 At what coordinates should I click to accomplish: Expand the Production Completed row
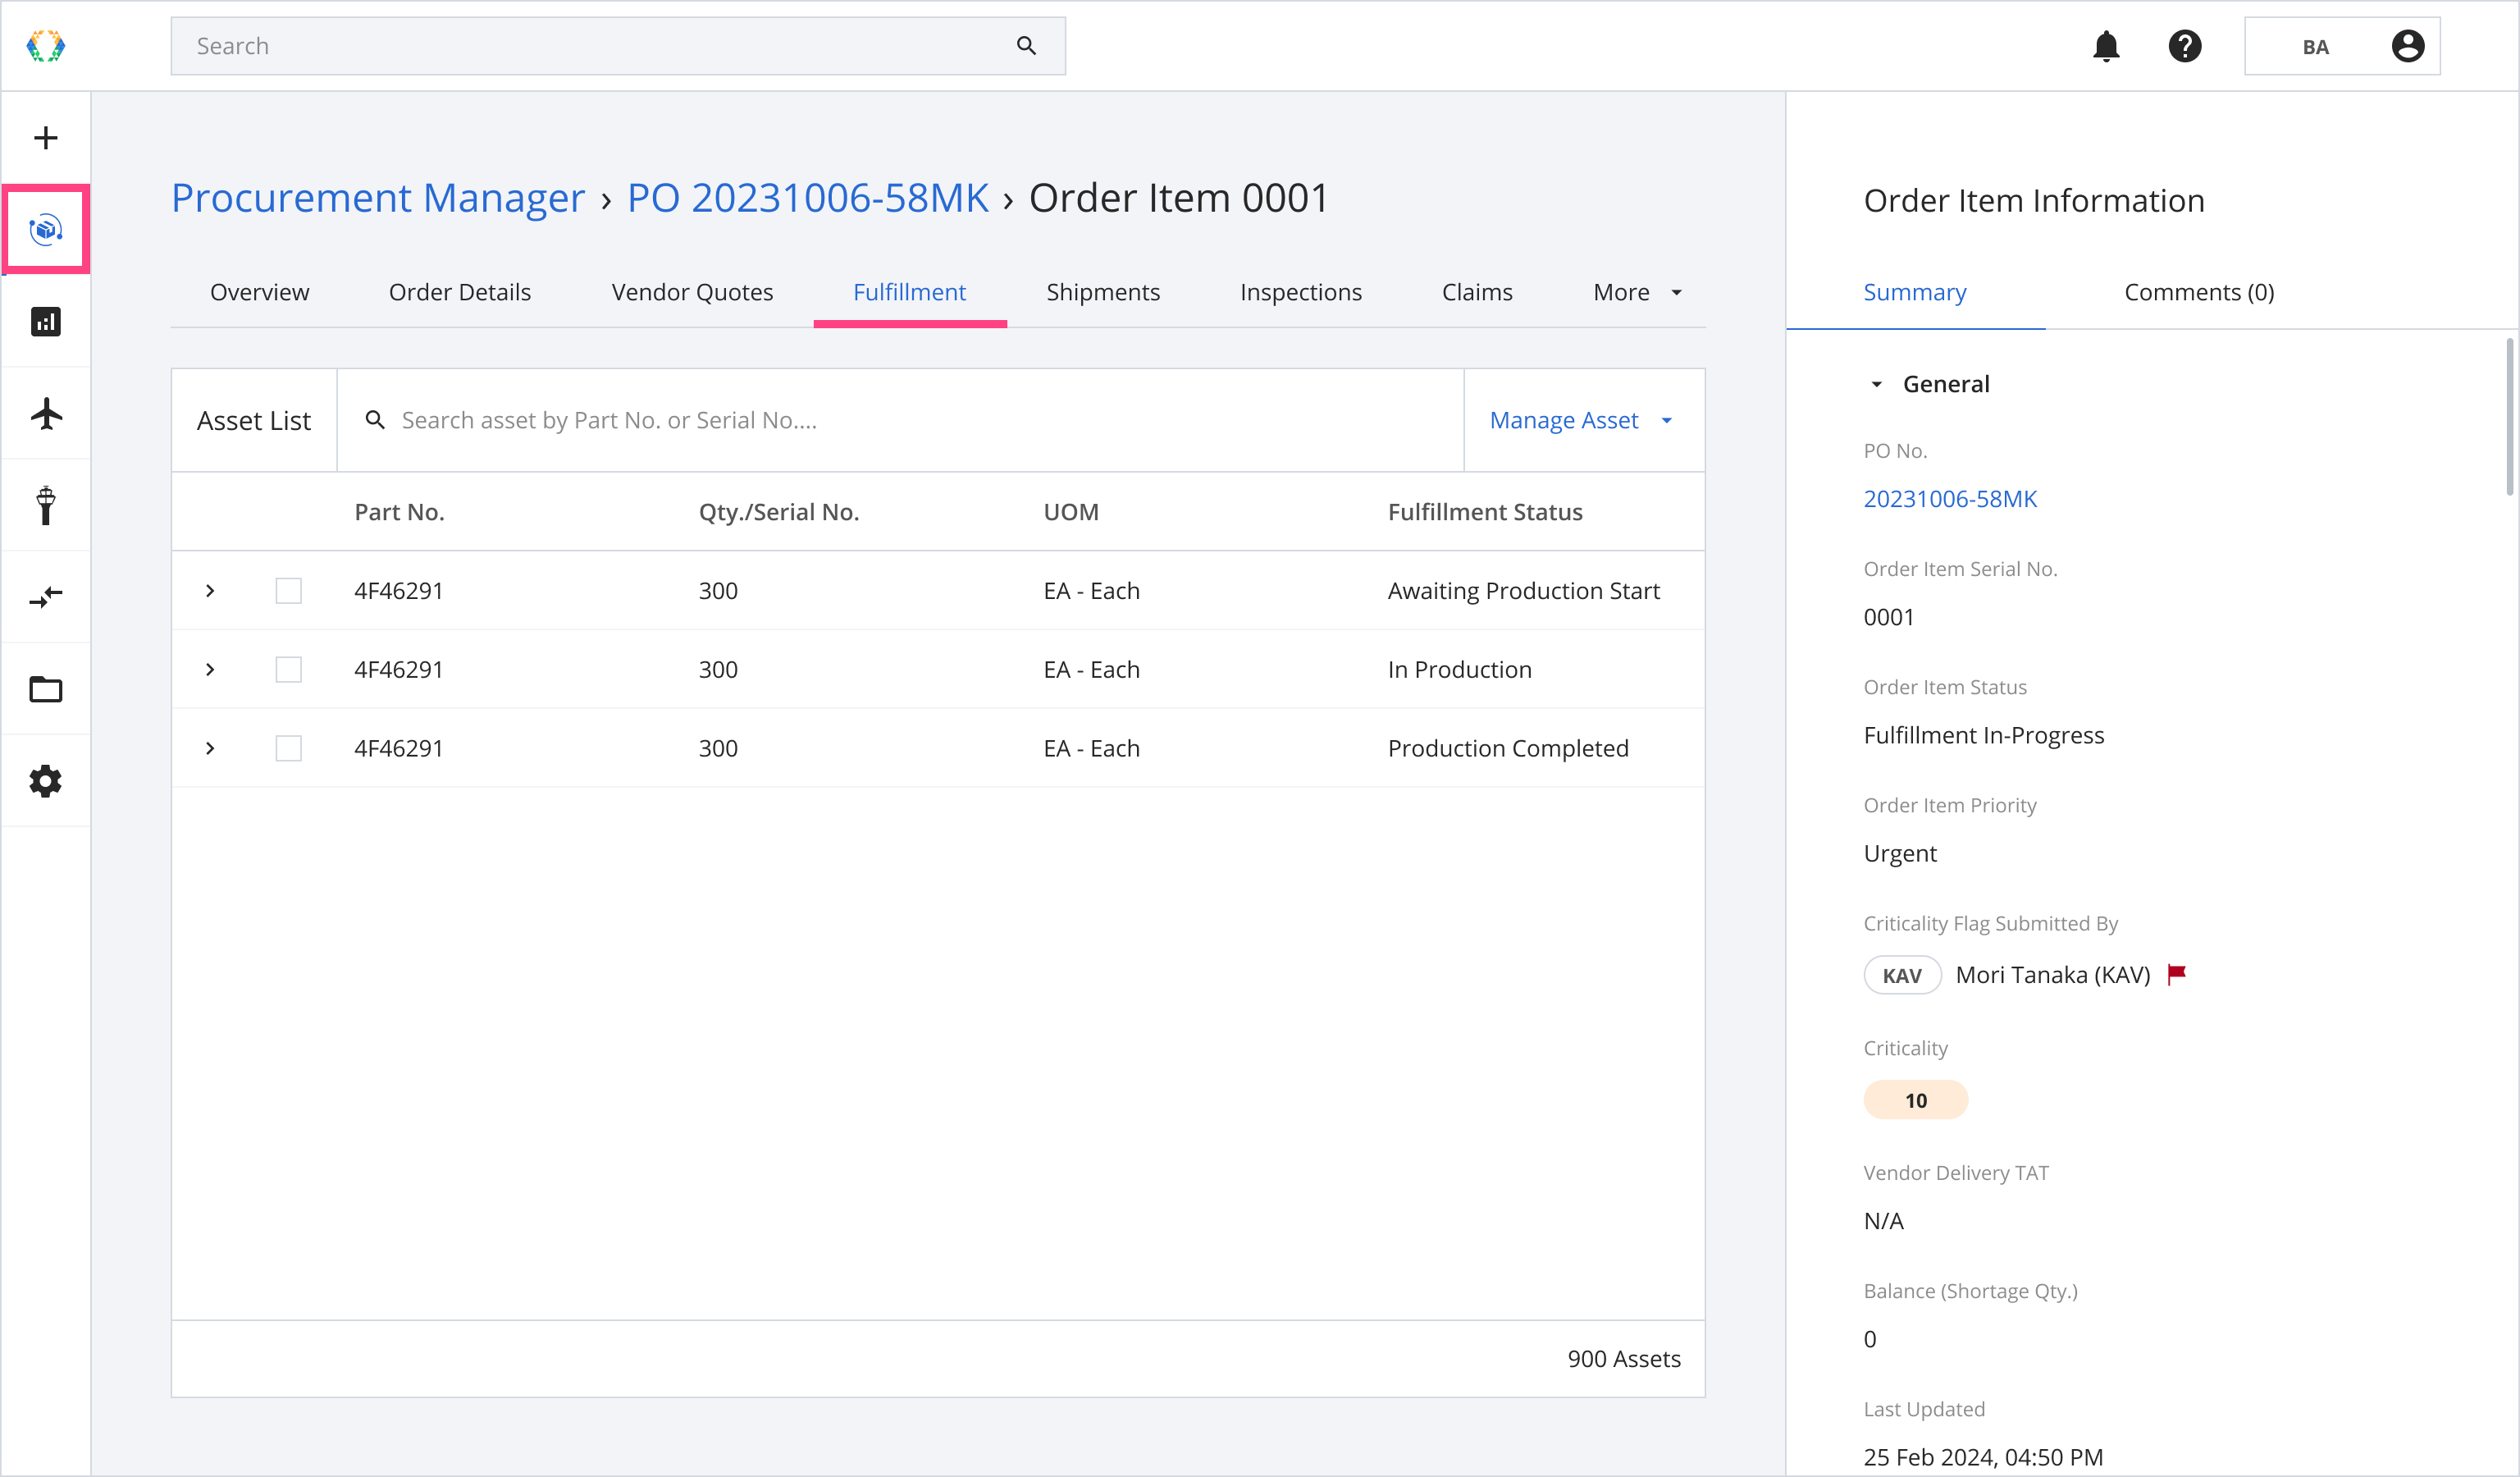210,749
